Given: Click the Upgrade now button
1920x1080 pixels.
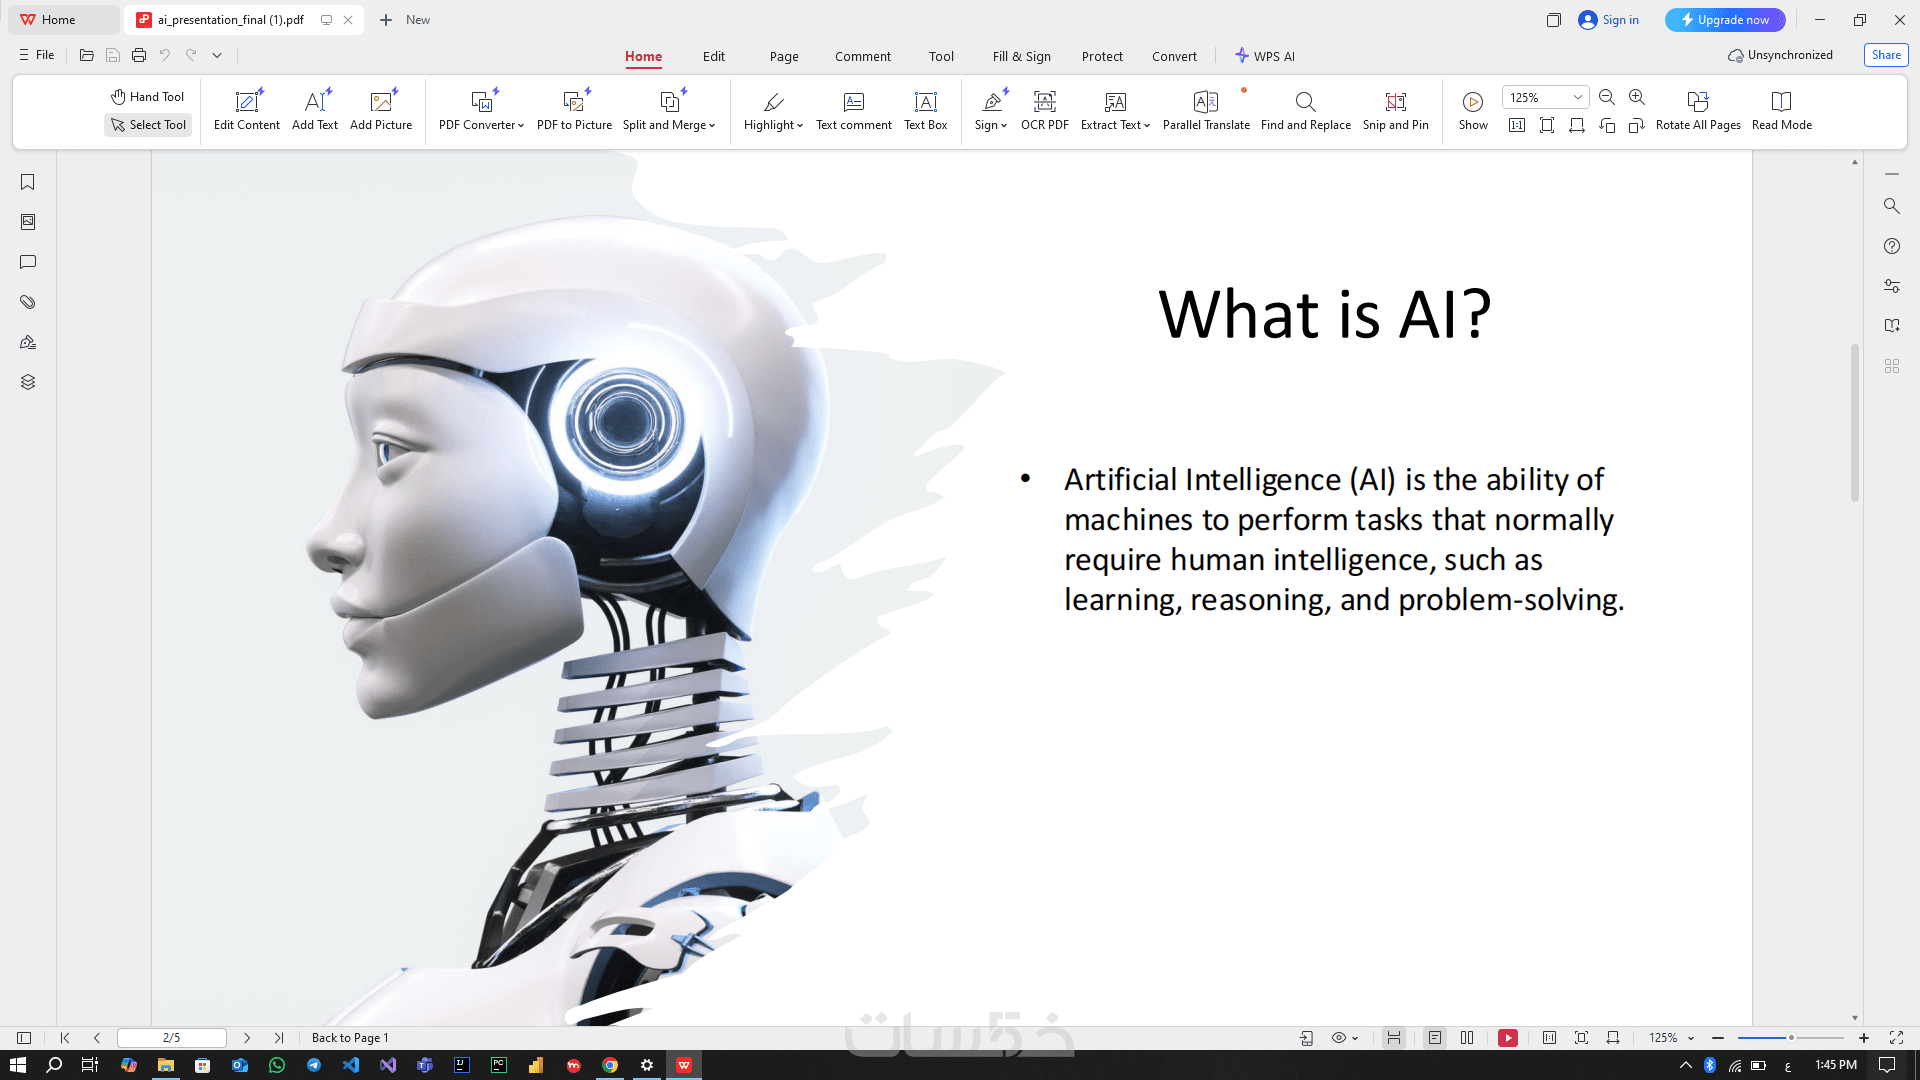Looking at the screenshot, I should click(1725, 20).
